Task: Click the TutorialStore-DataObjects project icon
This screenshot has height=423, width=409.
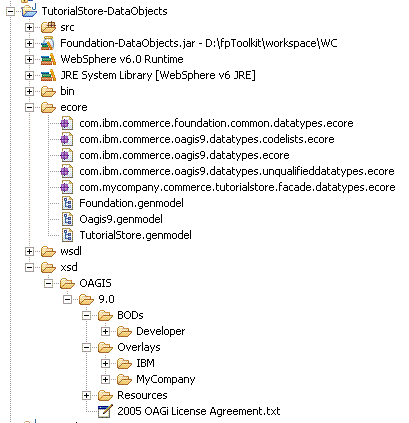Action: point(29,11)
